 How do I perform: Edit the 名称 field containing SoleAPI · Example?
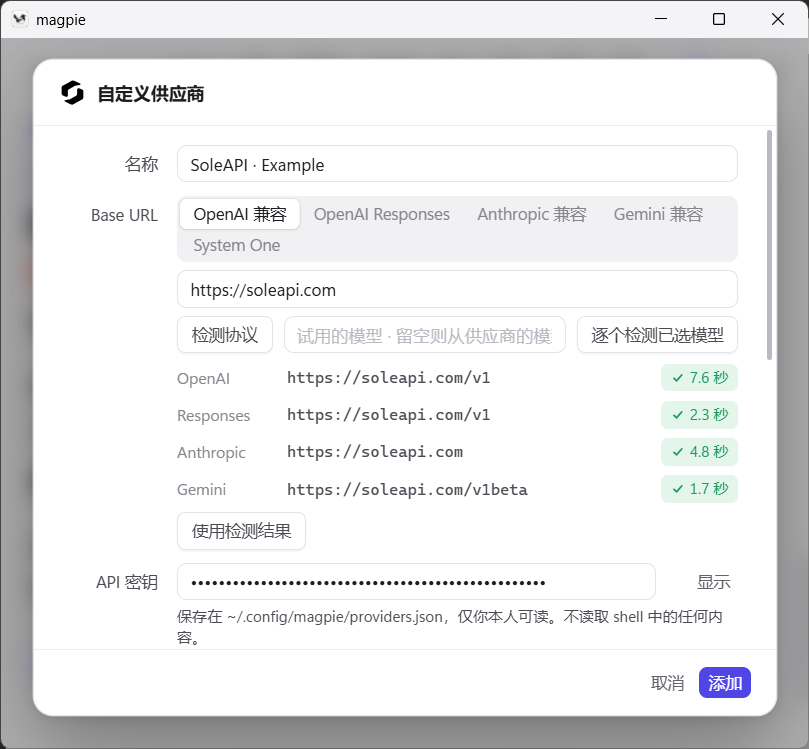(457, 164)
